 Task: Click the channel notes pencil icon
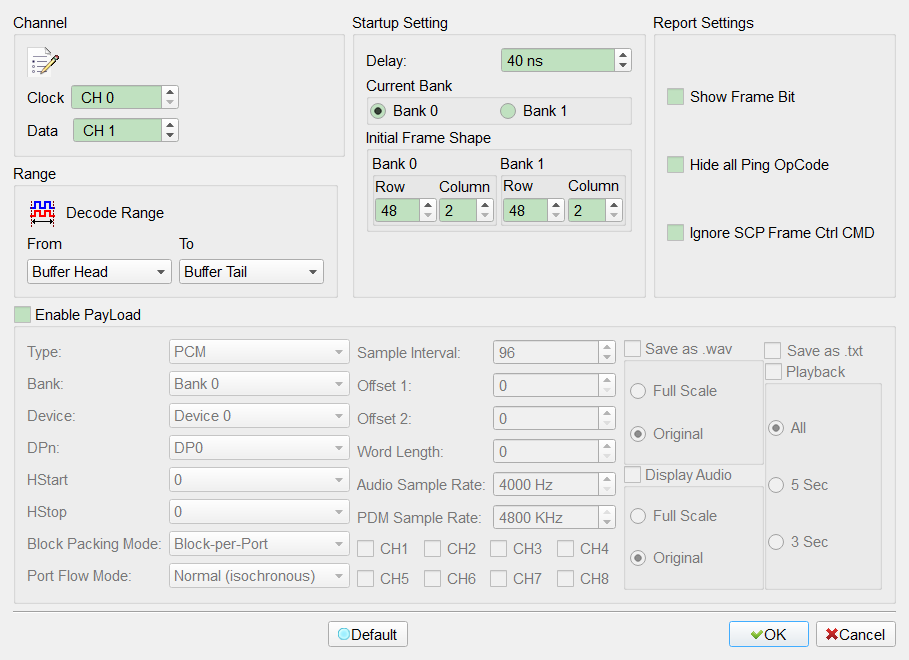[43, 61]
